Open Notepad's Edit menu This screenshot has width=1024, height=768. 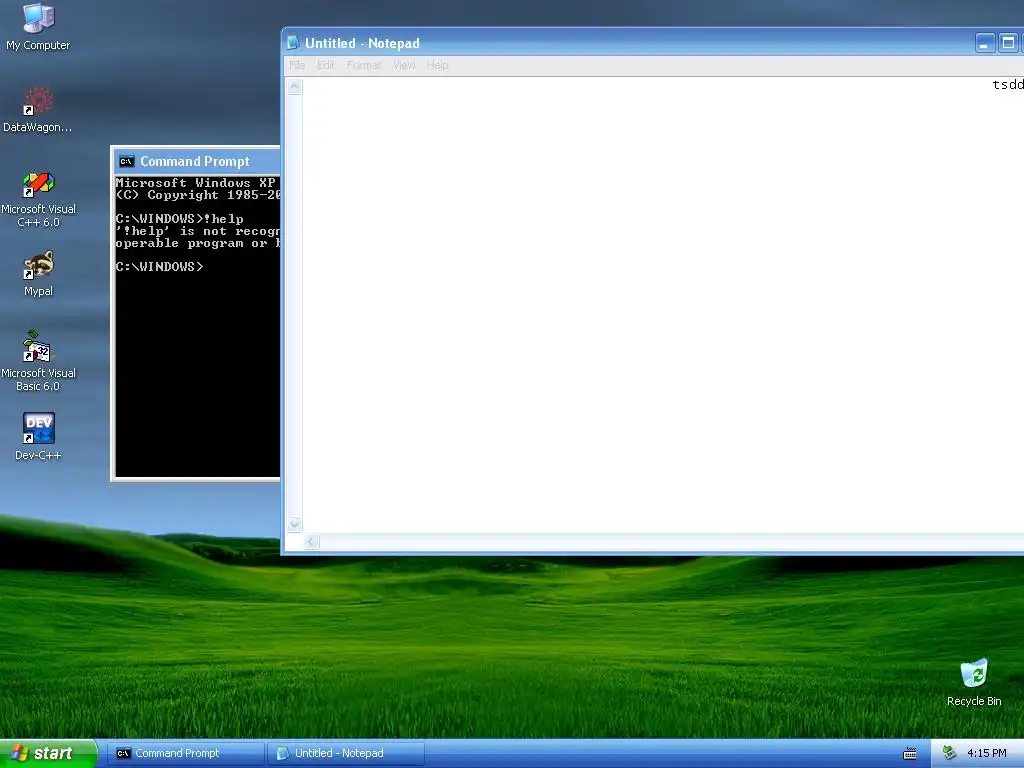[325, 65]
